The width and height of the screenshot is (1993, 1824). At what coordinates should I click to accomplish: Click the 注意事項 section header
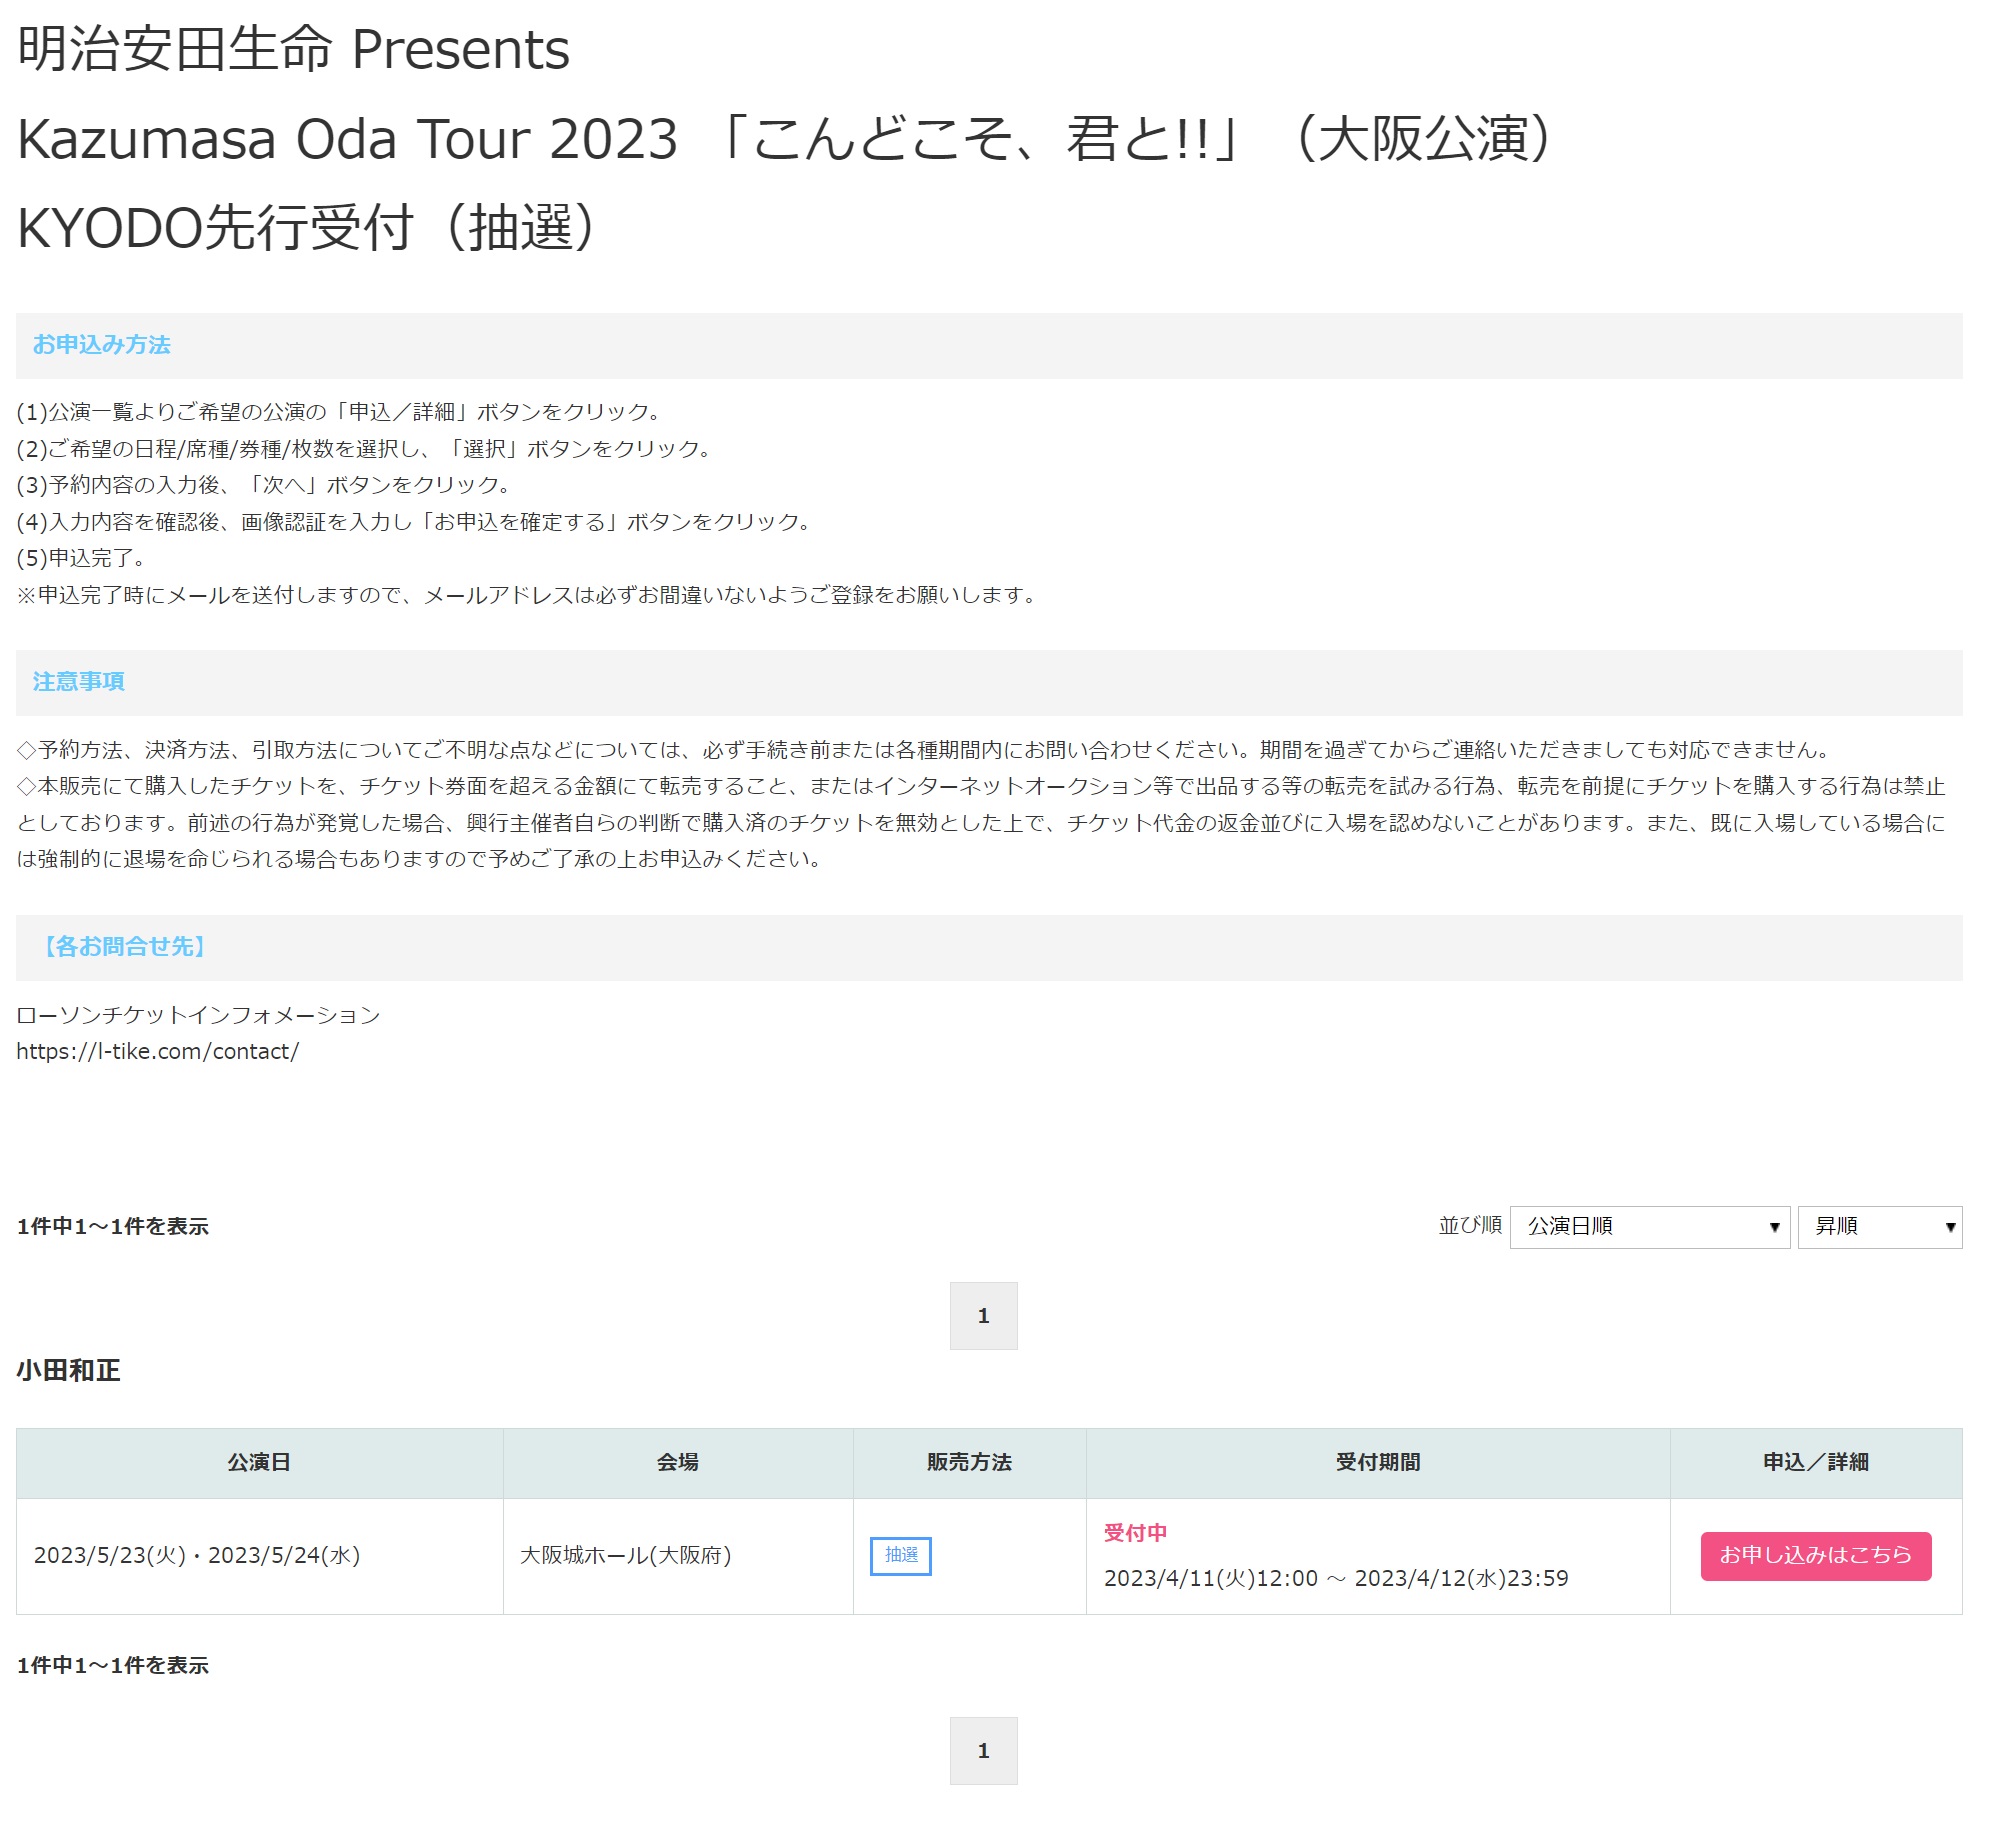click(x=79, y=682)
